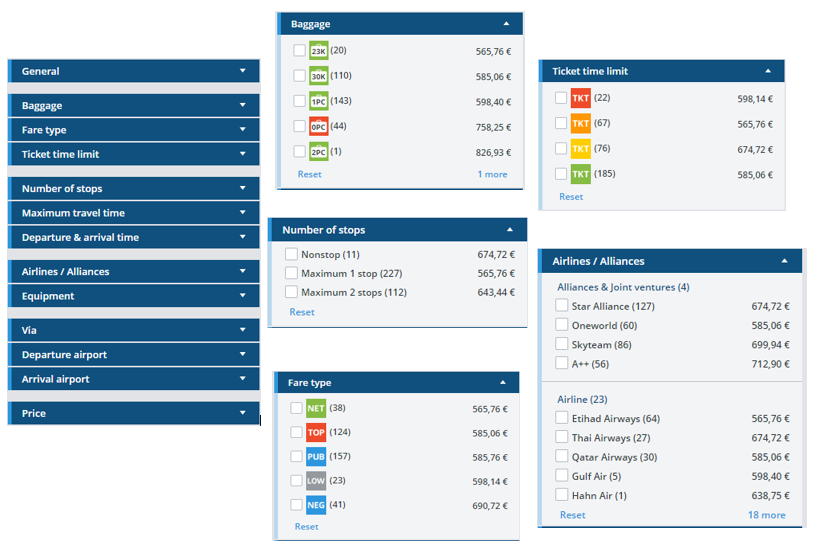Click the 30K baggage green swatch
The image size is (813, 555).
tap(318, 76)
